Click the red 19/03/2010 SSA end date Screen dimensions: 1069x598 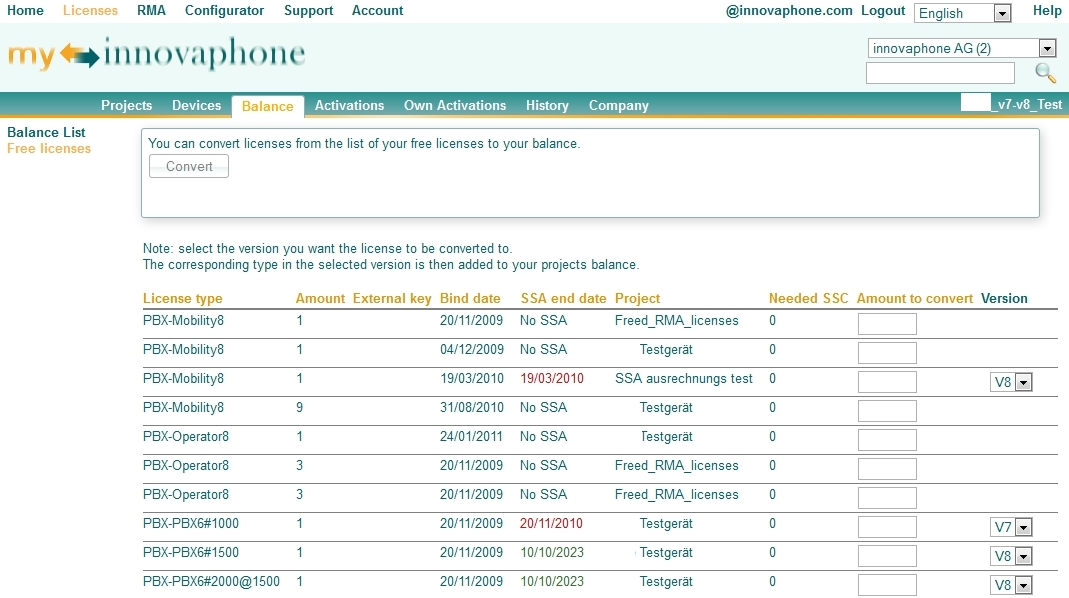pos(552,378)
